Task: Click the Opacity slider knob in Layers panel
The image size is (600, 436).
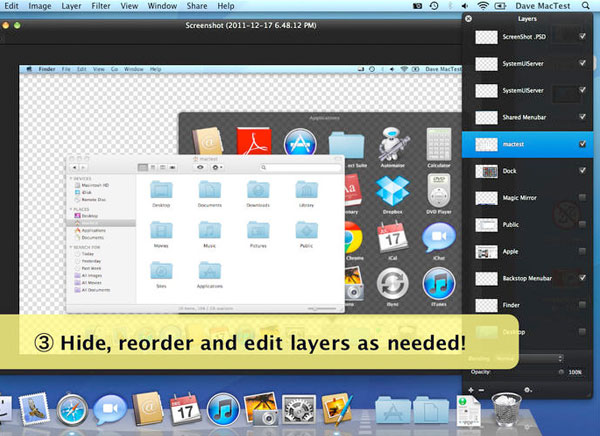Action: tap(561, 372)
